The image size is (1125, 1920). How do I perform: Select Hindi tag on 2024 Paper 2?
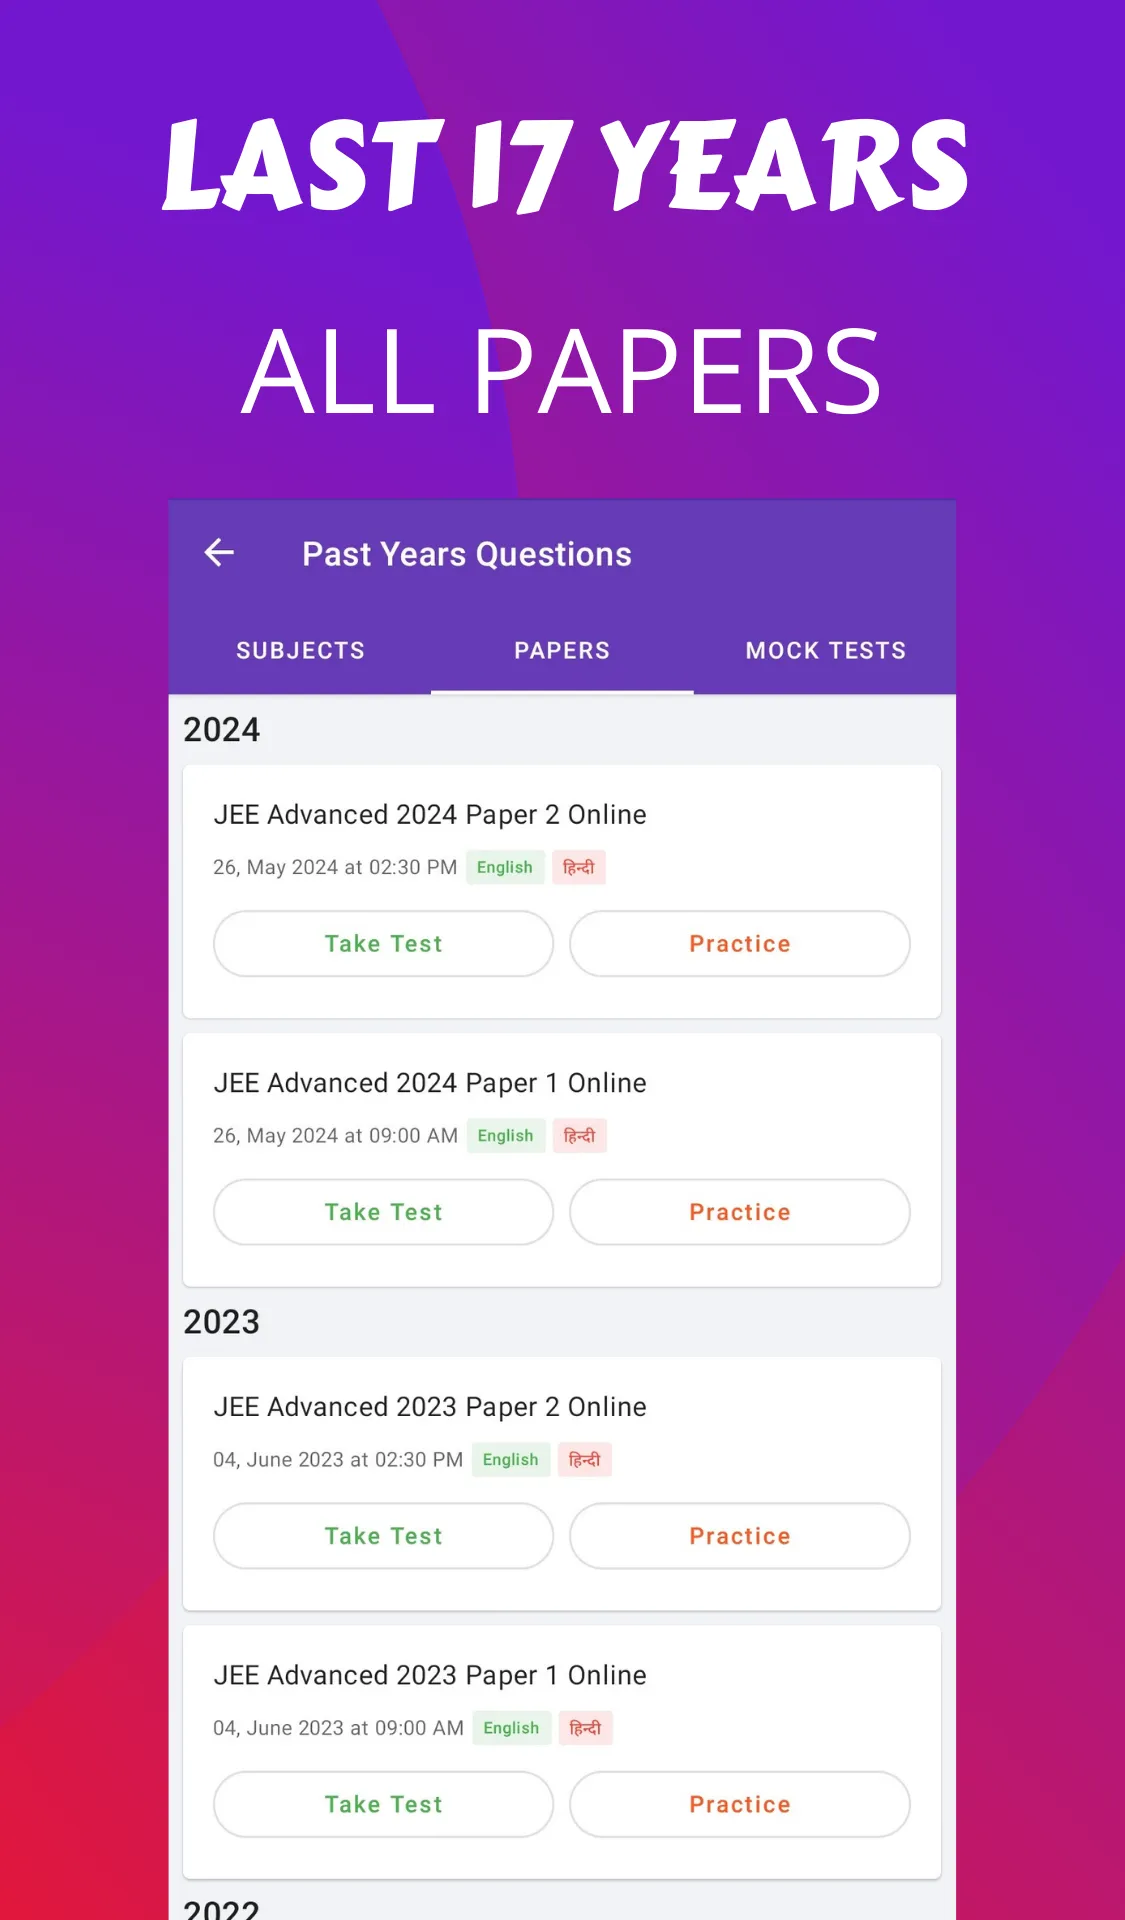[x=578, y=867]
